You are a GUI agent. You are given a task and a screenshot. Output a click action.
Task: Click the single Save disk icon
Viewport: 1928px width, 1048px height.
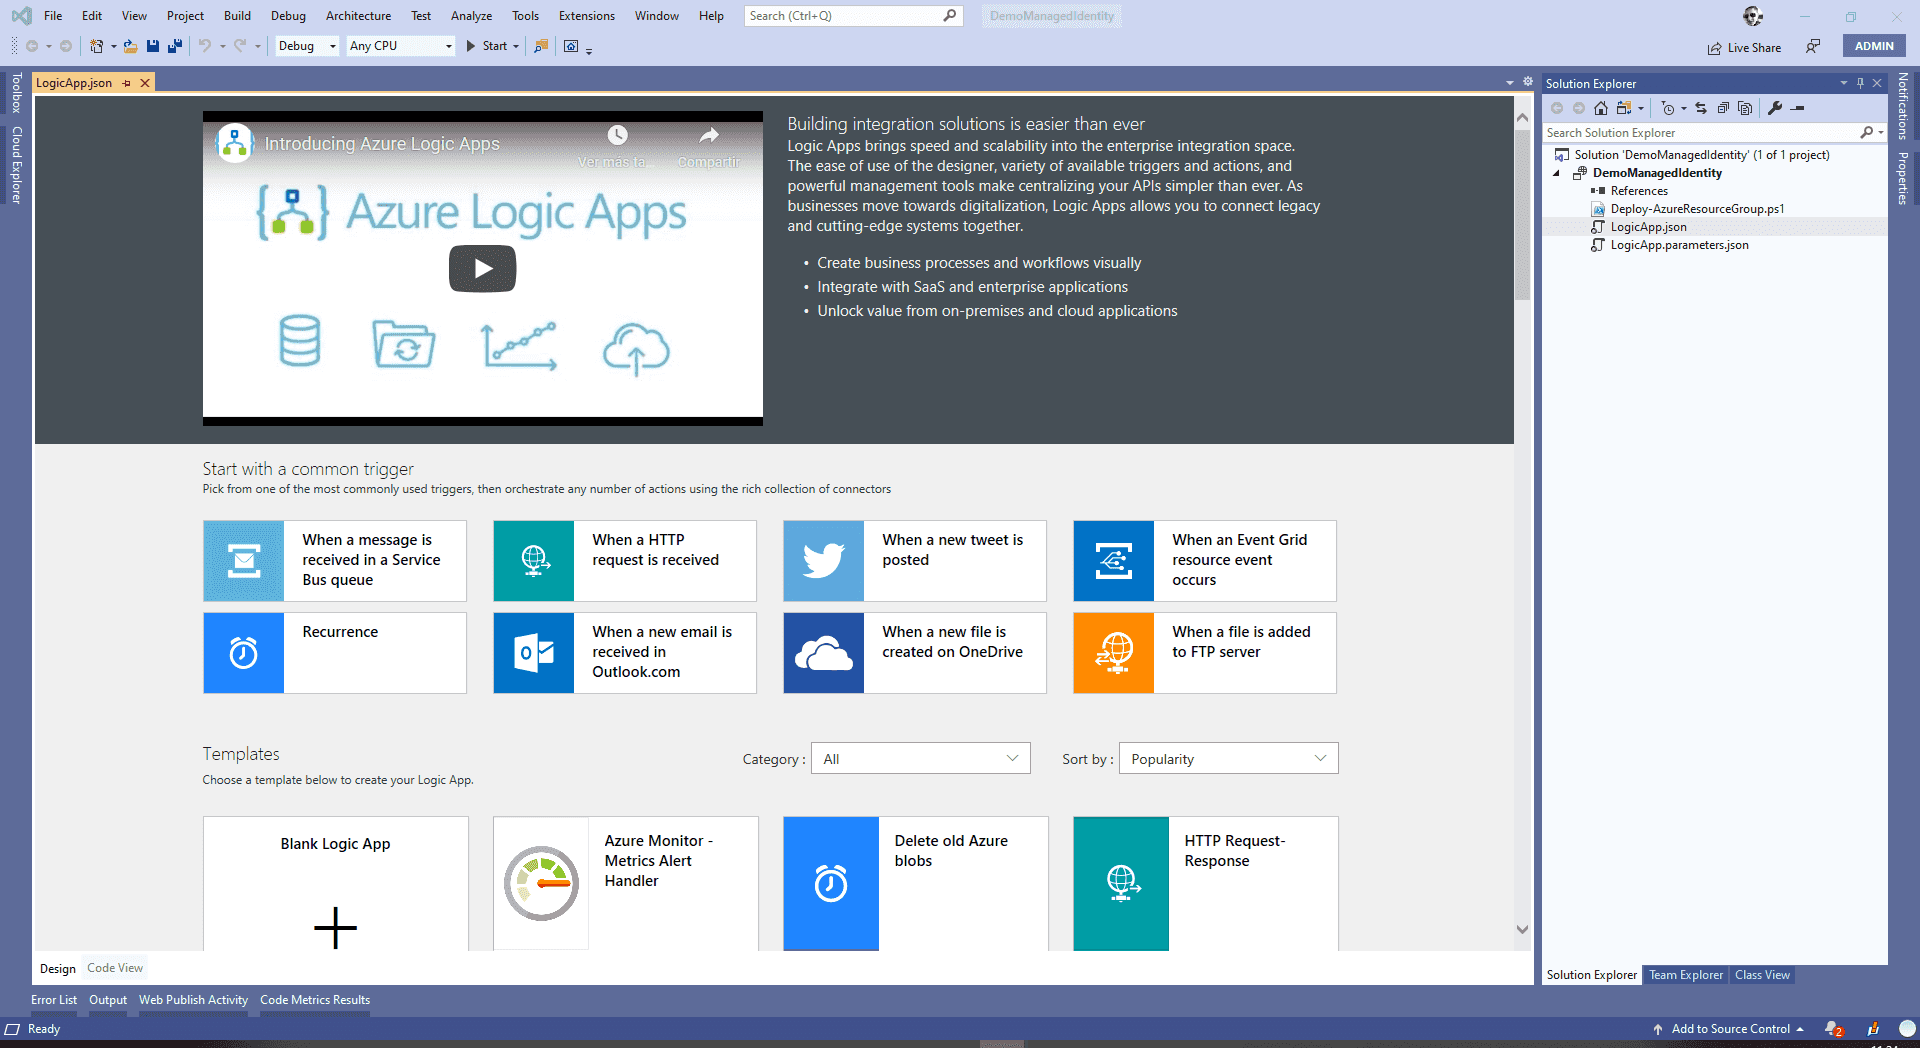[153, 46]
